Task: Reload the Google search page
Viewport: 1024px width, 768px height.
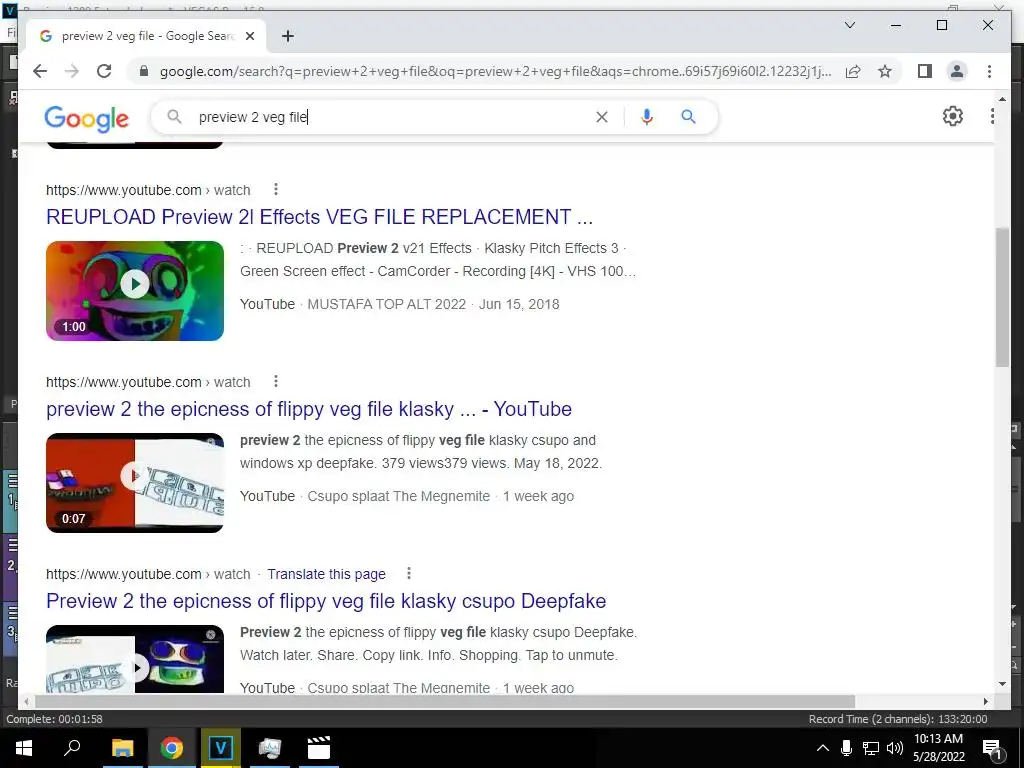Action: (104, 71)
